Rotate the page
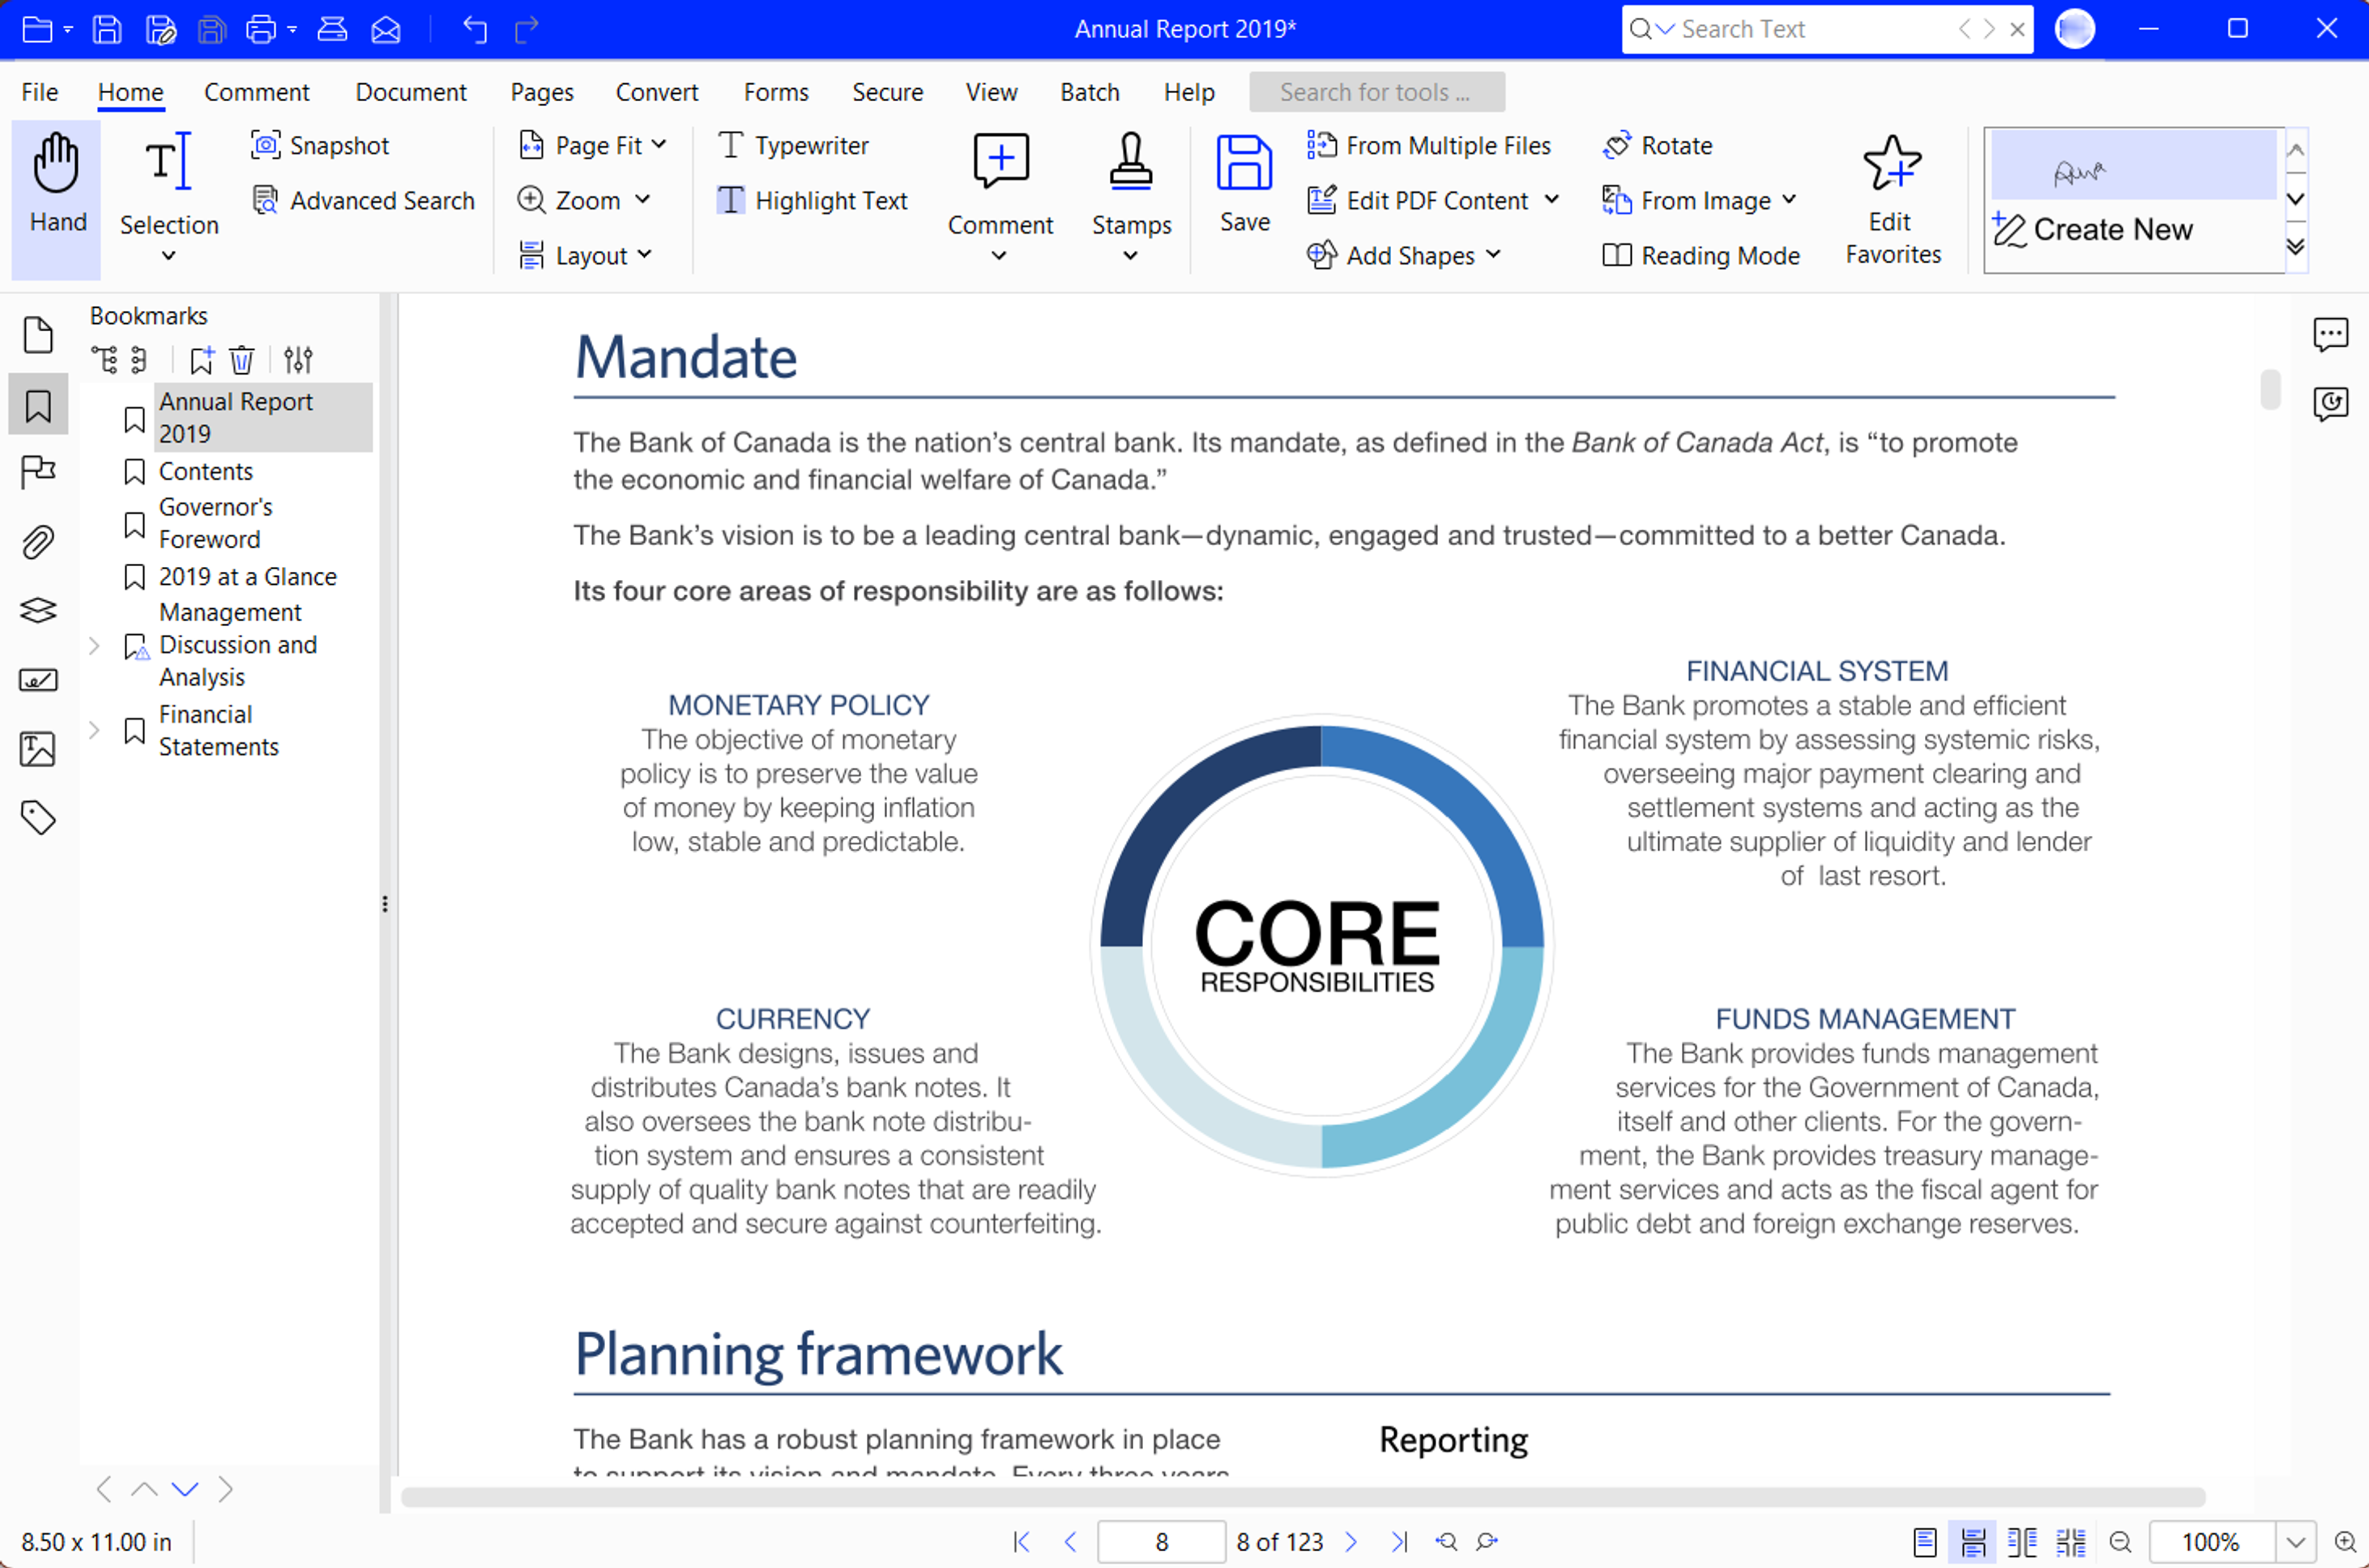2369x1568 pixels. coord(1658,145)
